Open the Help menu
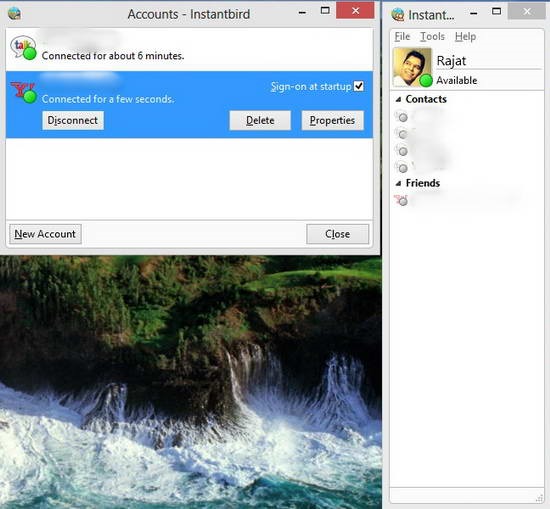This screenshot has width=550, height=509. click(x=465, y=36)
